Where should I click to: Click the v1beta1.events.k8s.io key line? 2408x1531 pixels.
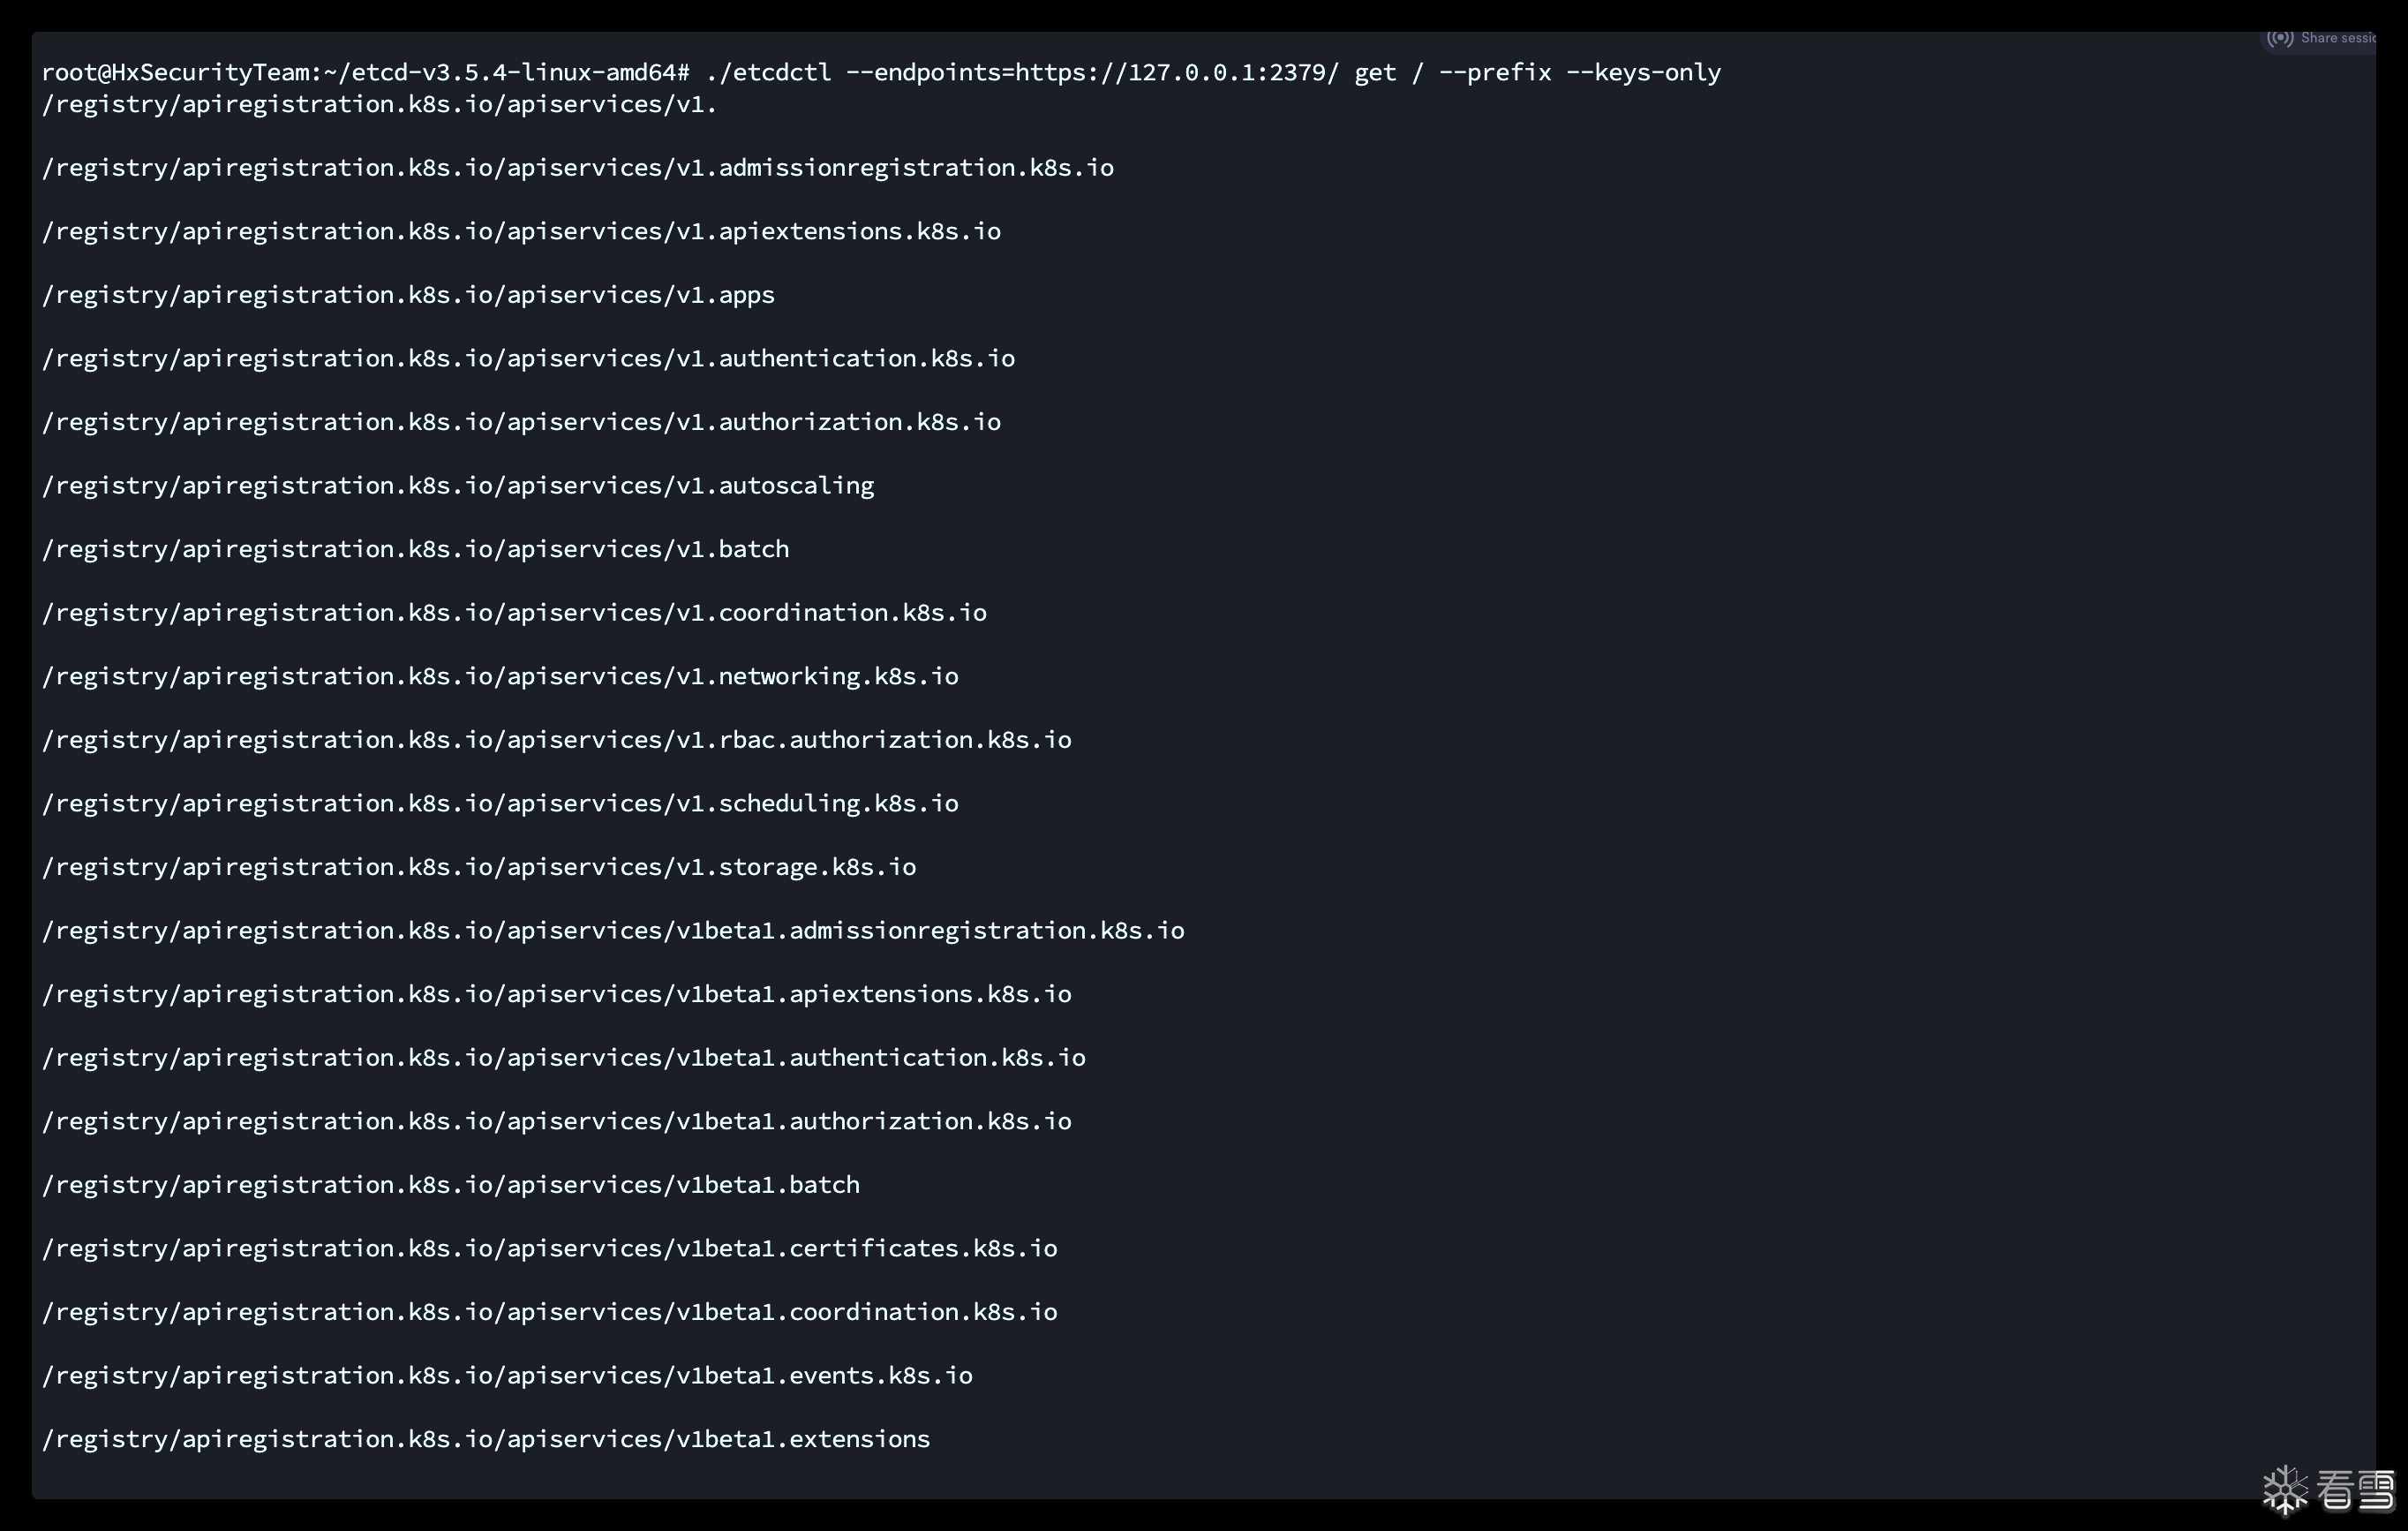pos(507,1375)
